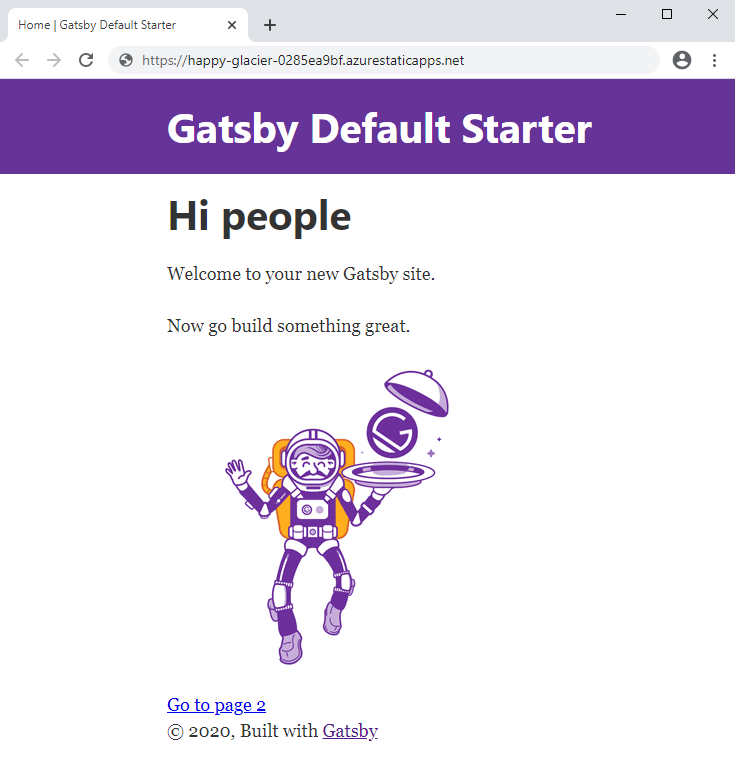Screen dimensions: 735x760
Task: Open the Gatsby link in footer
Action: (x=350, y=731)
